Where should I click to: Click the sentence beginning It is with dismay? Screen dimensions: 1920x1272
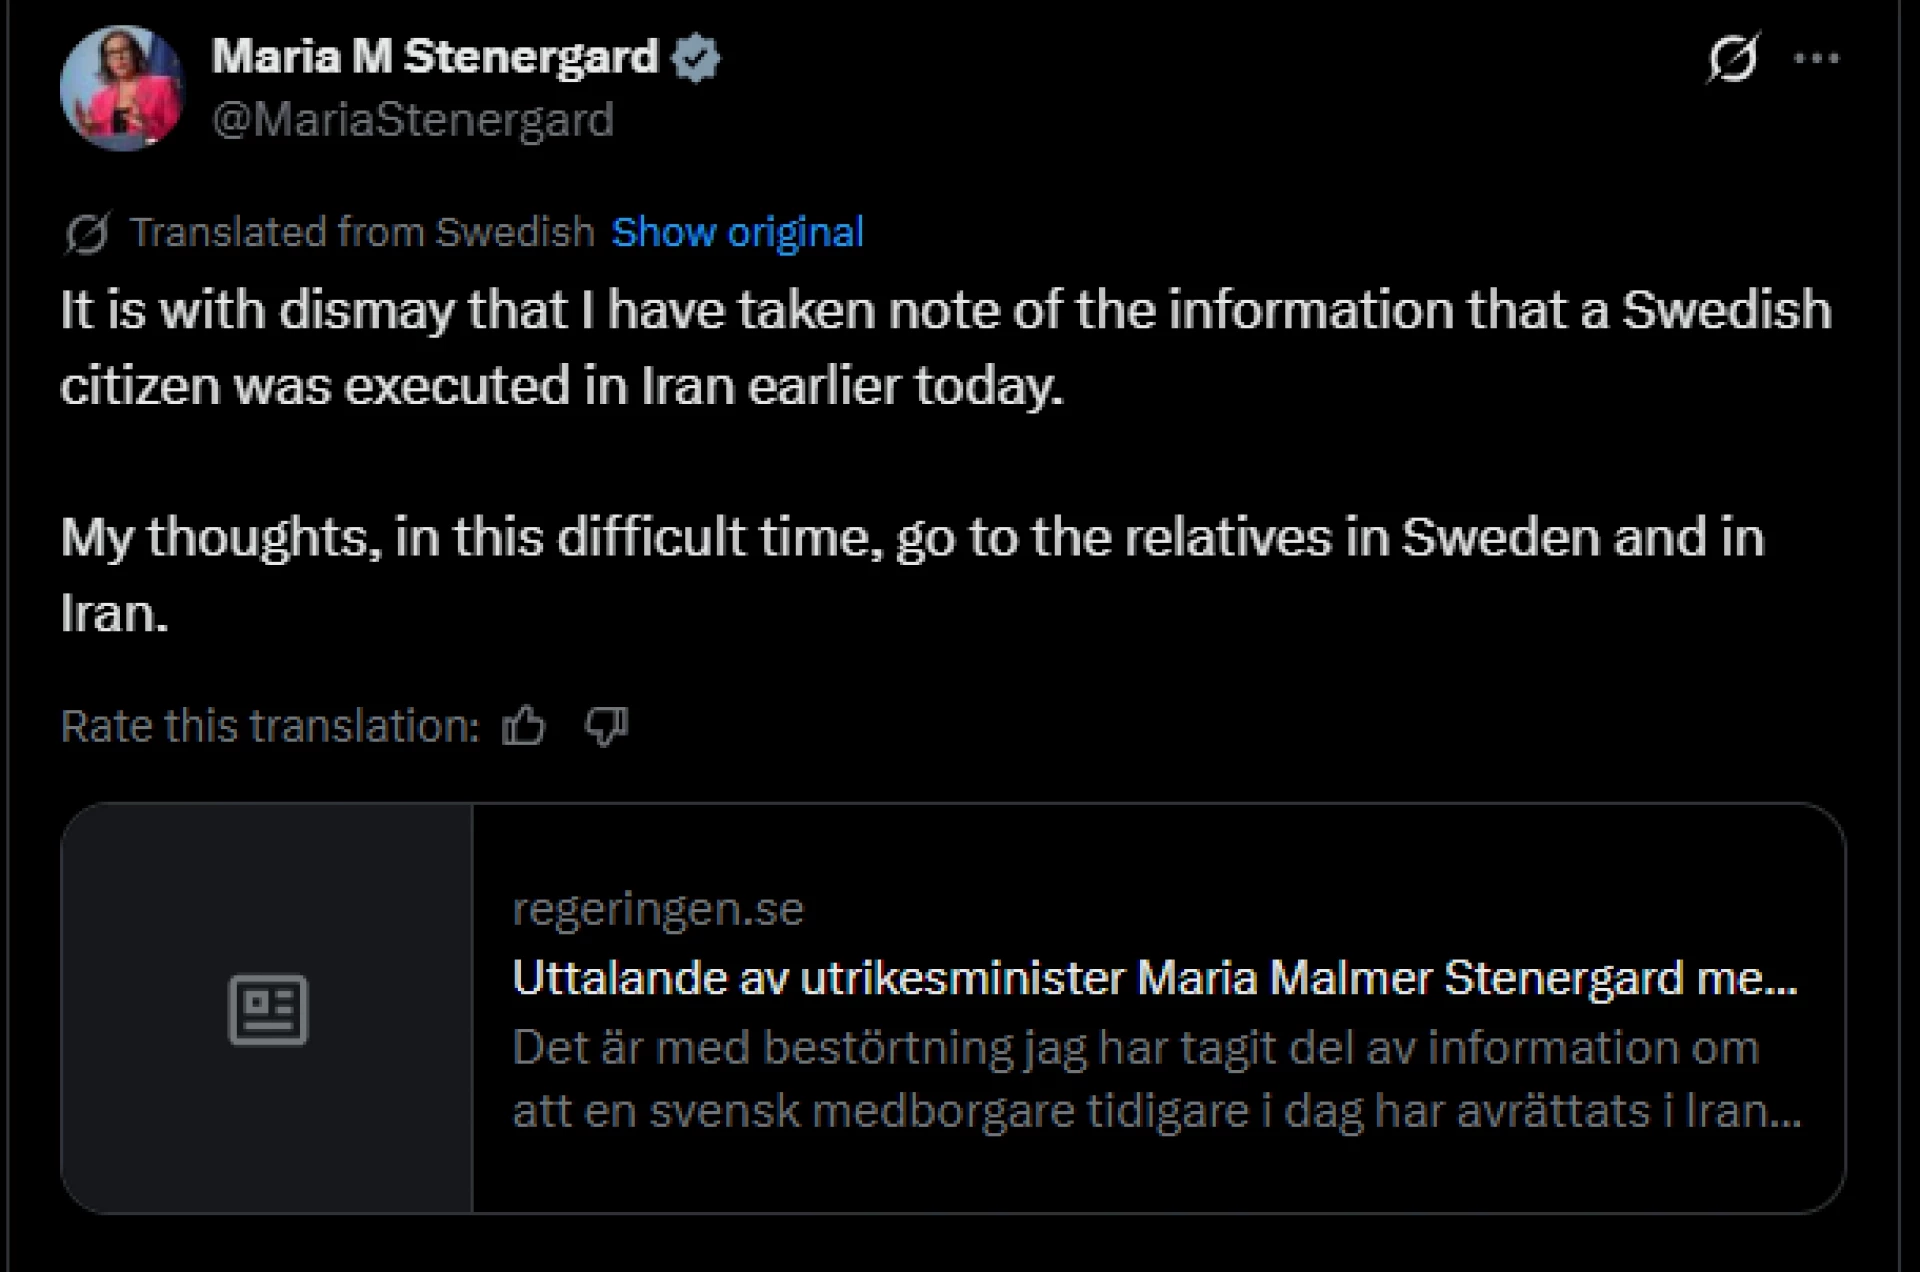945,310
